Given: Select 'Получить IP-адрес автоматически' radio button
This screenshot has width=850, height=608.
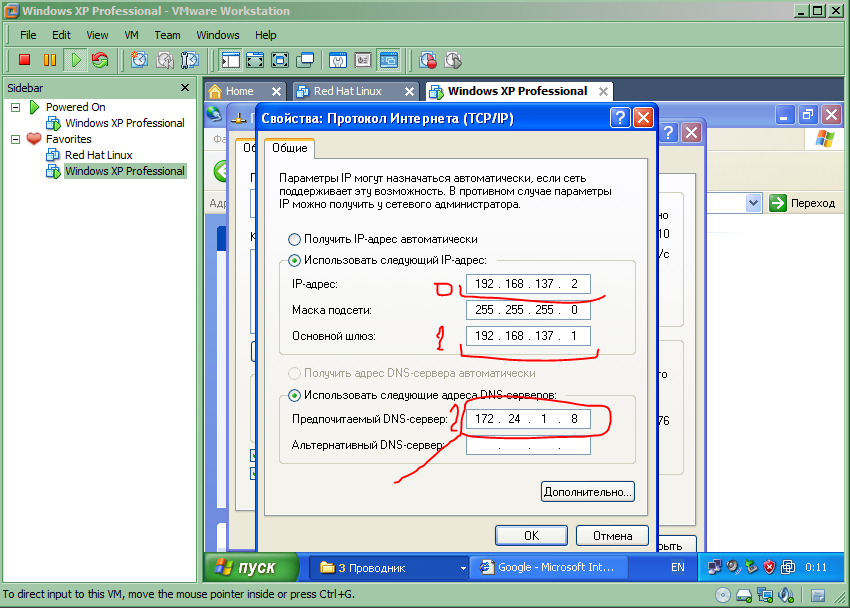Looking at the screenshot, I should (x=294, y=239).
